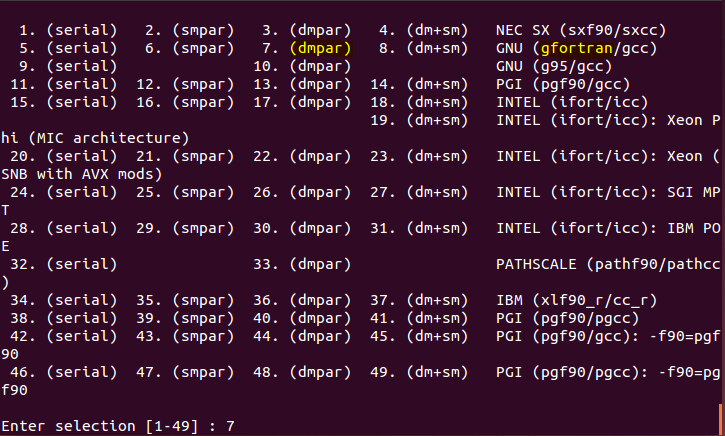Select the '6. (smpar)' option
The image size is (725, 436).
(x=190, y=49)
